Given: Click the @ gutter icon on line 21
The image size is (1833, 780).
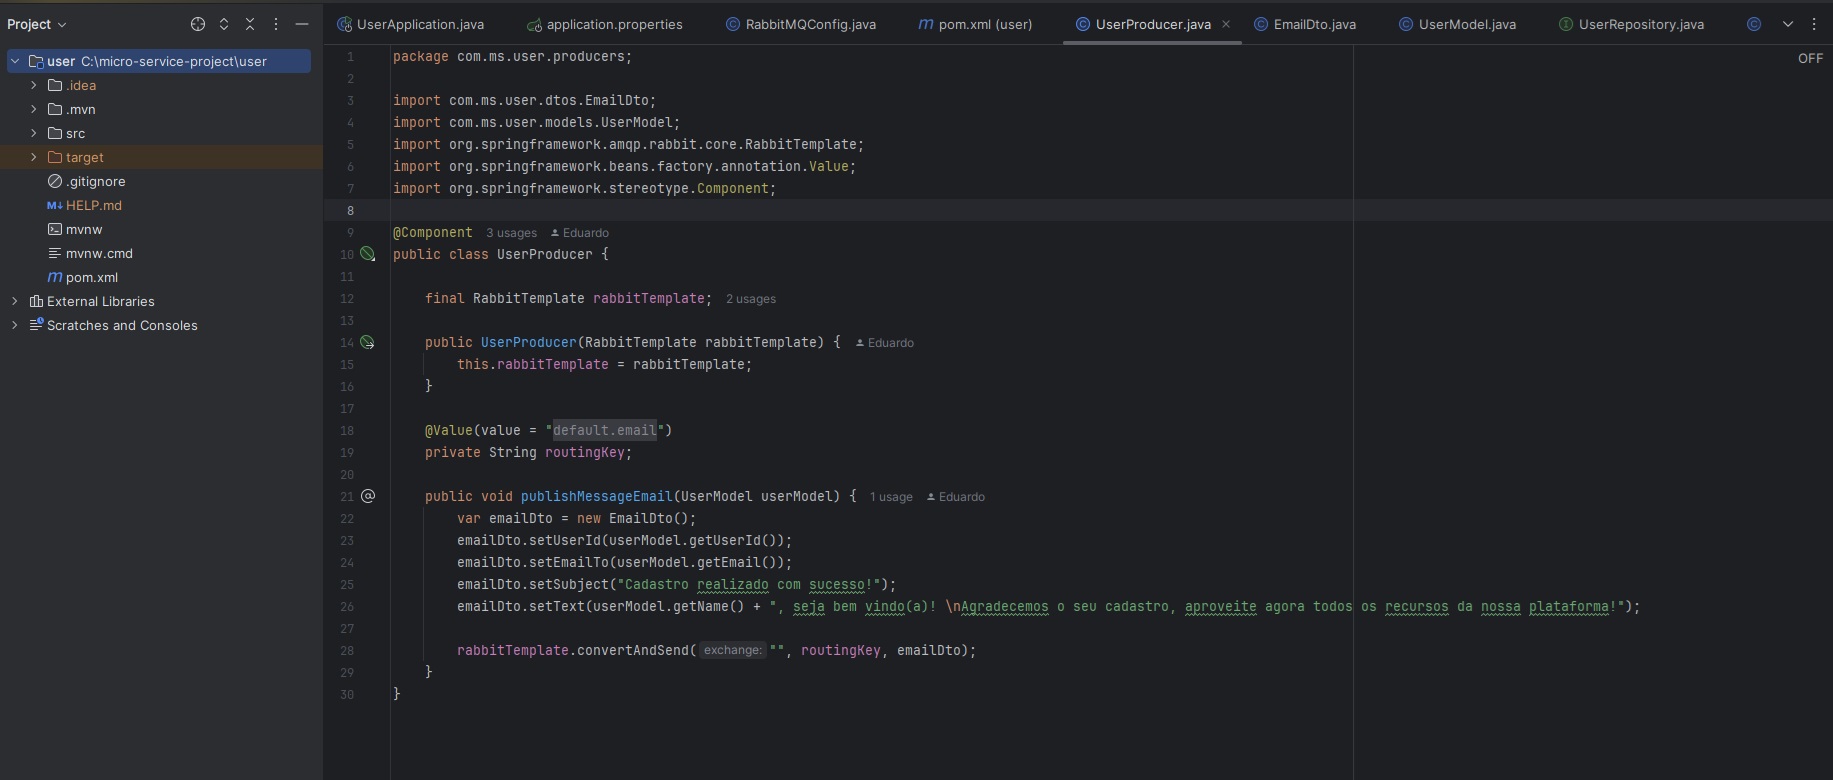Looking at the screenshot, I should click(x=368, y=497).
